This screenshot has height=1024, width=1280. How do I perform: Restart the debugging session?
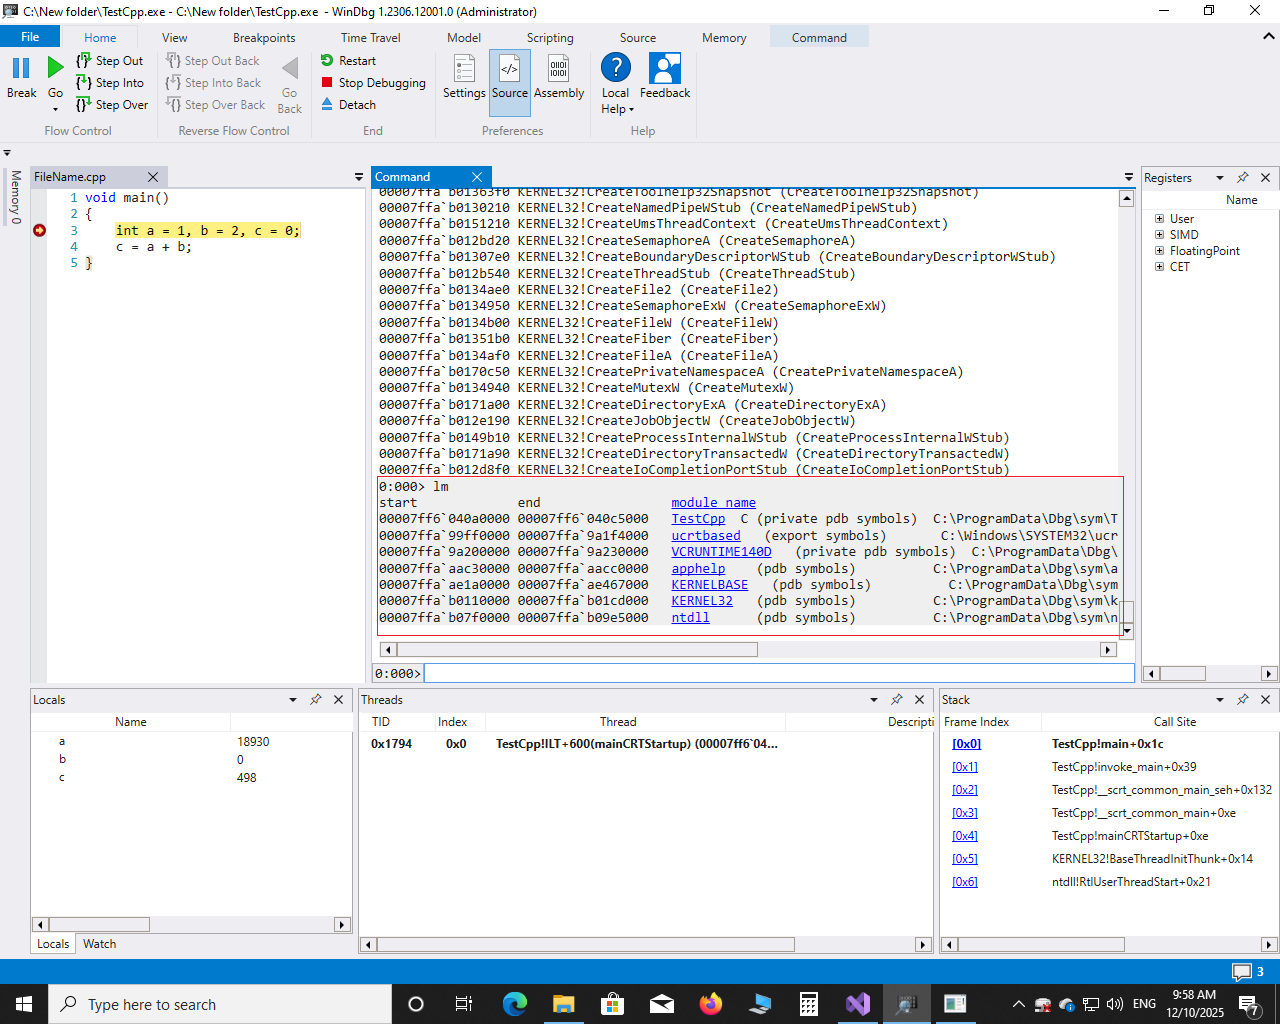pyautogui.click(x=348, y=61)
